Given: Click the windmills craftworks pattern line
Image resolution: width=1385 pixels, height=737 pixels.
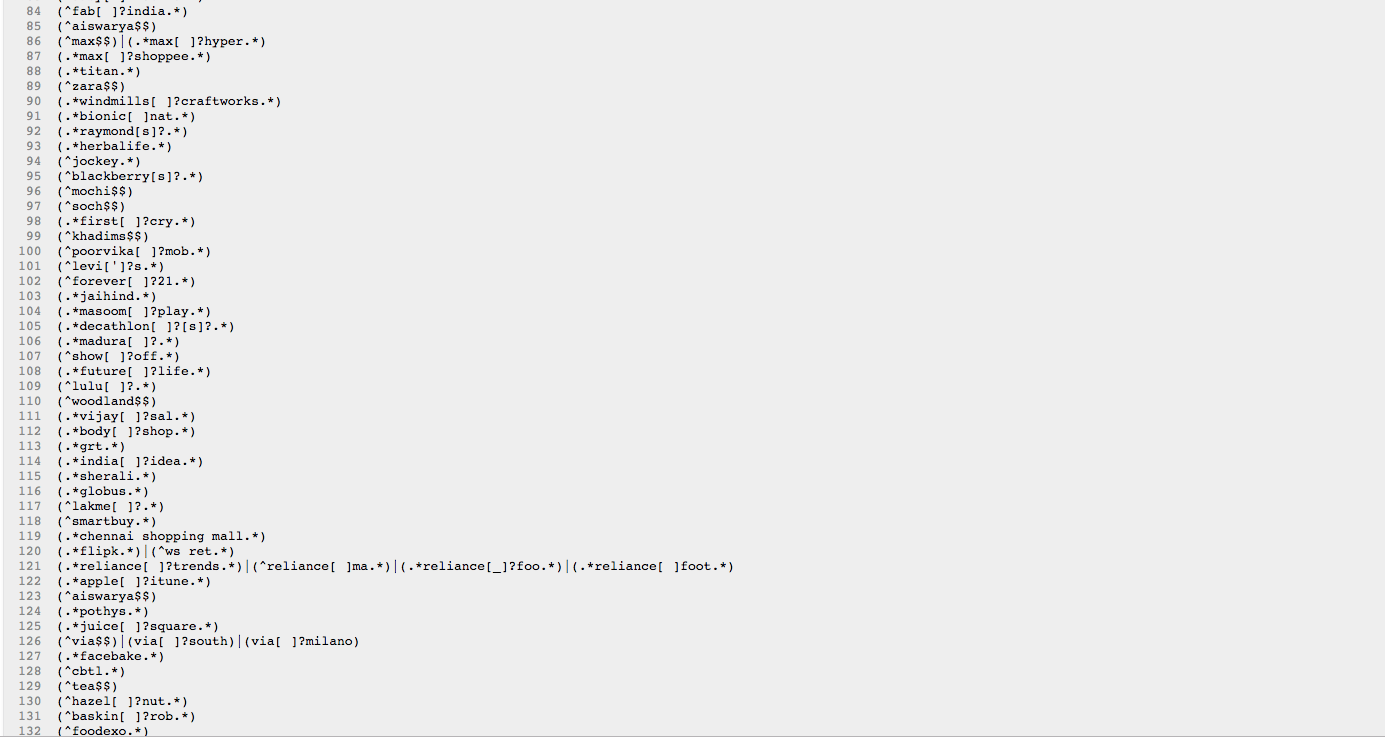Looking at the screenshot, I should (x=168, y=102).
